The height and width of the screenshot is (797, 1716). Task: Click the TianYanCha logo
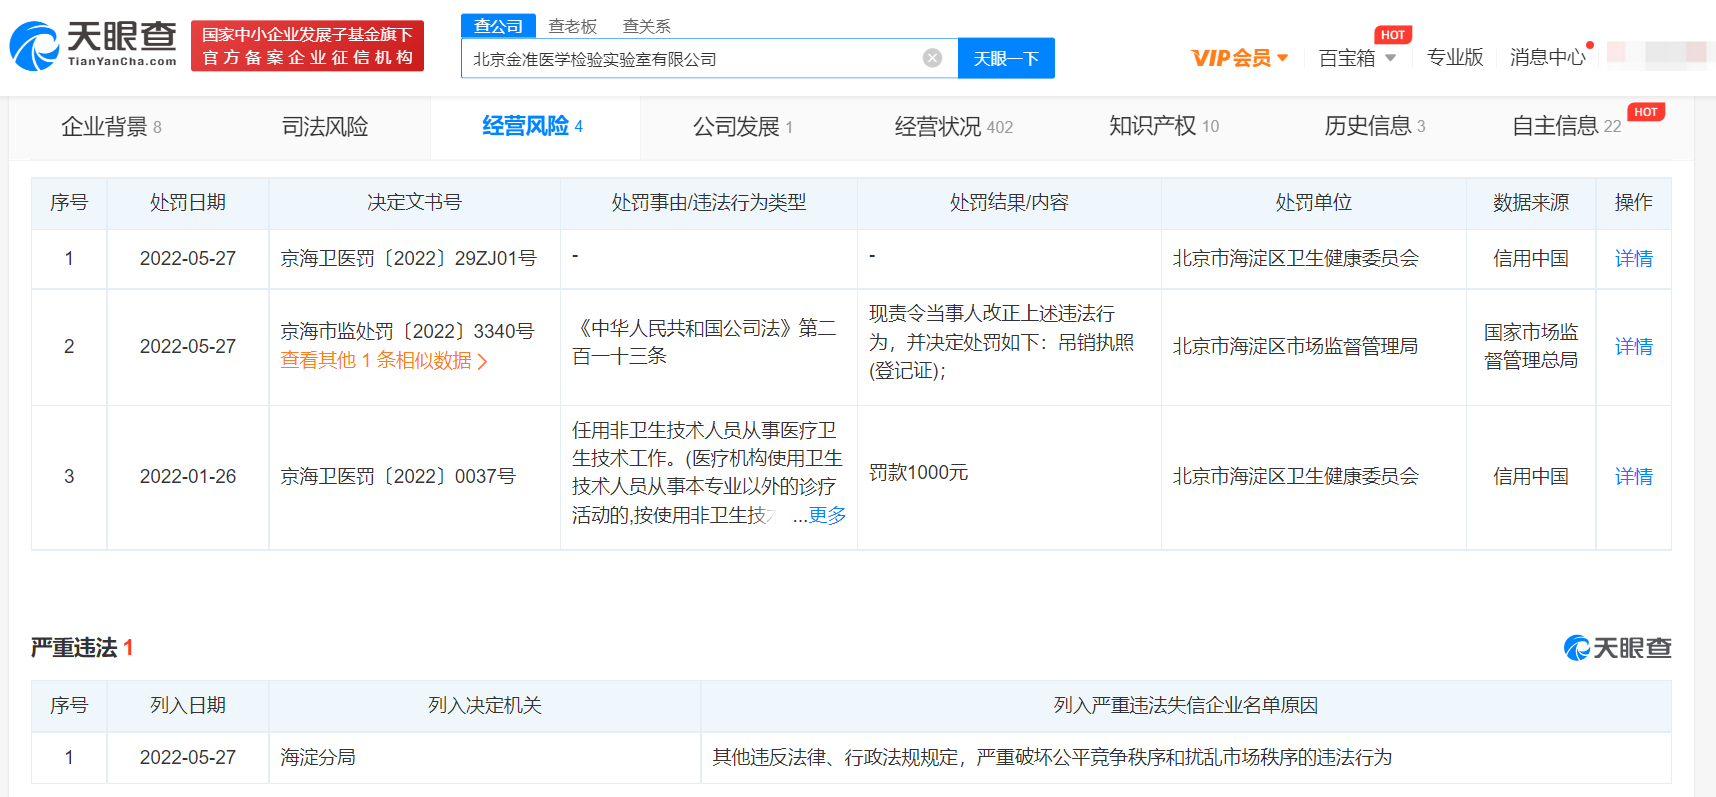click(x=93, y=46)
